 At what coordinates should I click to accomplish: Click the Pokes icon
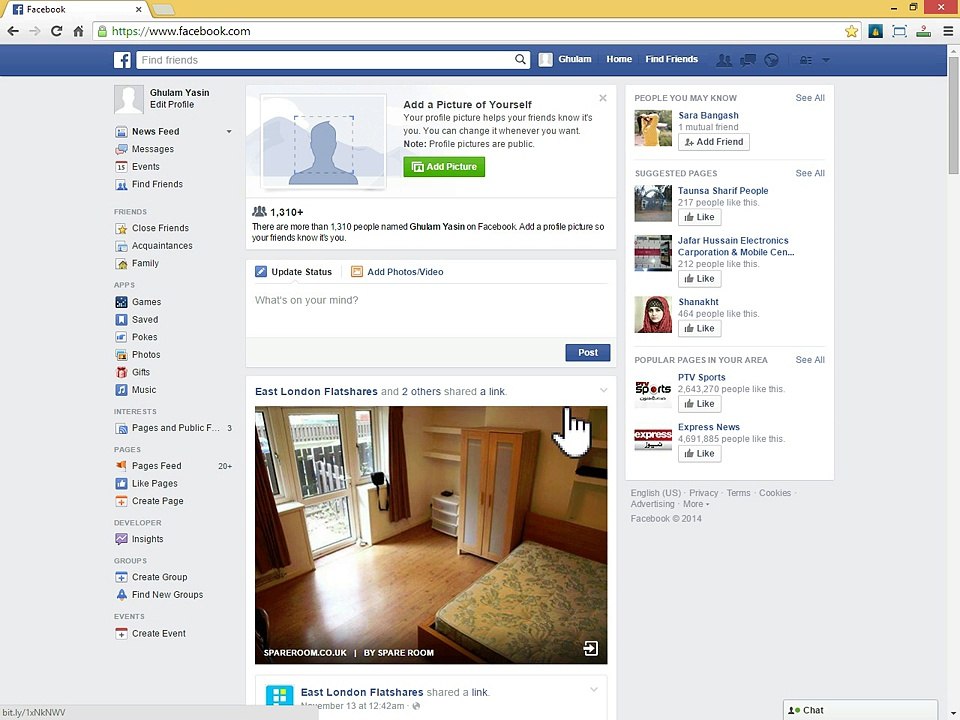[x=121, y=337]
